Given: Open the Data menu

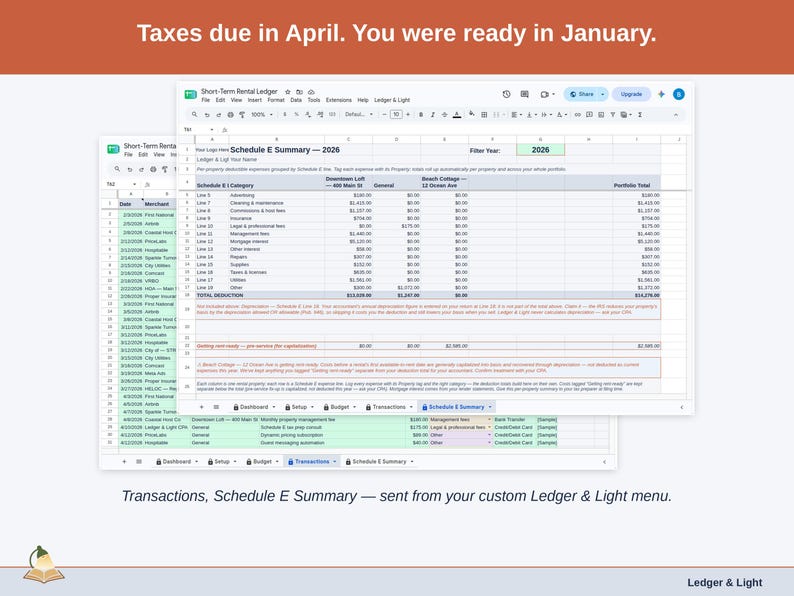Looking at the screenshot, I should (x=296, y=100).
